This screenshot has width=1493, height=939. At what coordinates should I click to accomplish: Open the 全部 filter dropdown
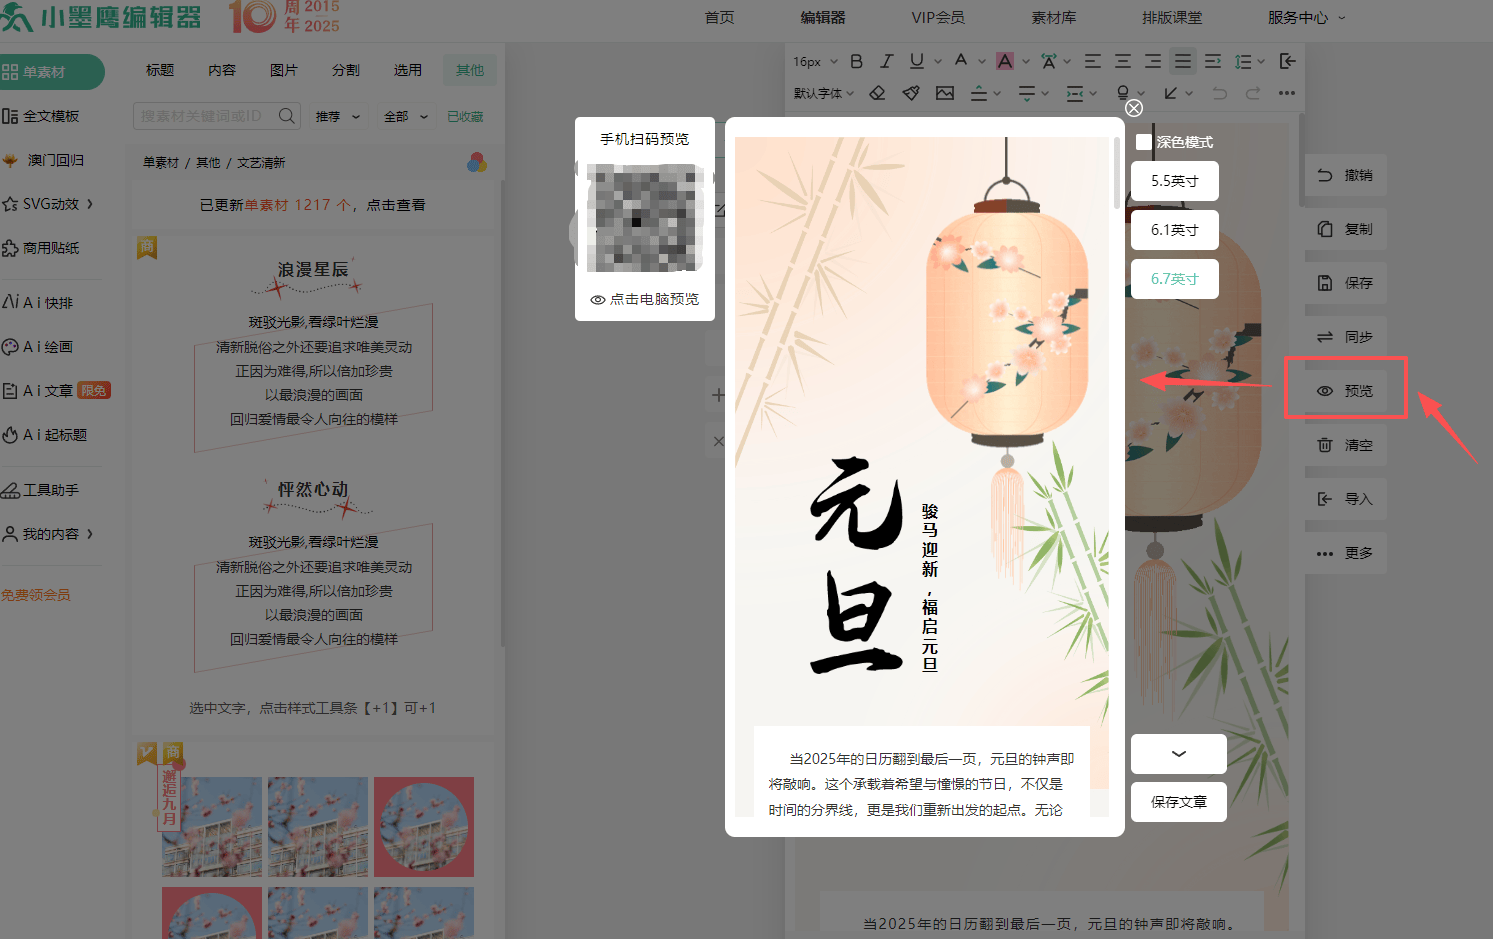(406, 117)
